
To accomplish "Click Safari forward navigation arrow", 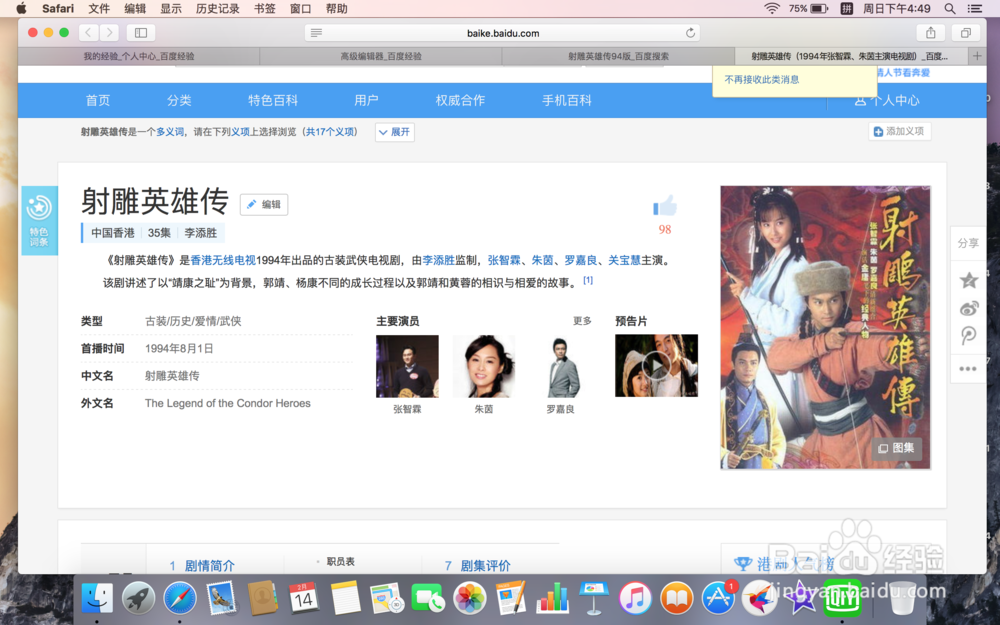I will tap(109, 33).
